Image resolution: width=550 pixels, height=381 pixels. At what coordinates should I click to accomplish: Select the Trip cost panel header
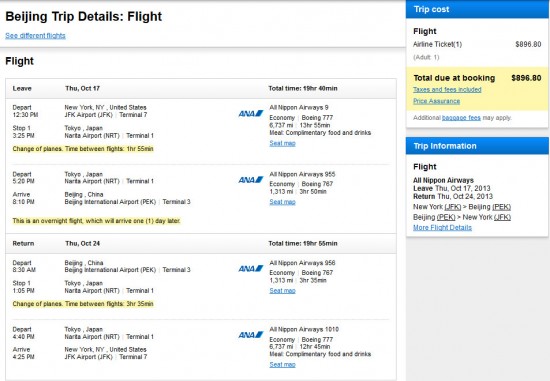(x=477, y=9)
